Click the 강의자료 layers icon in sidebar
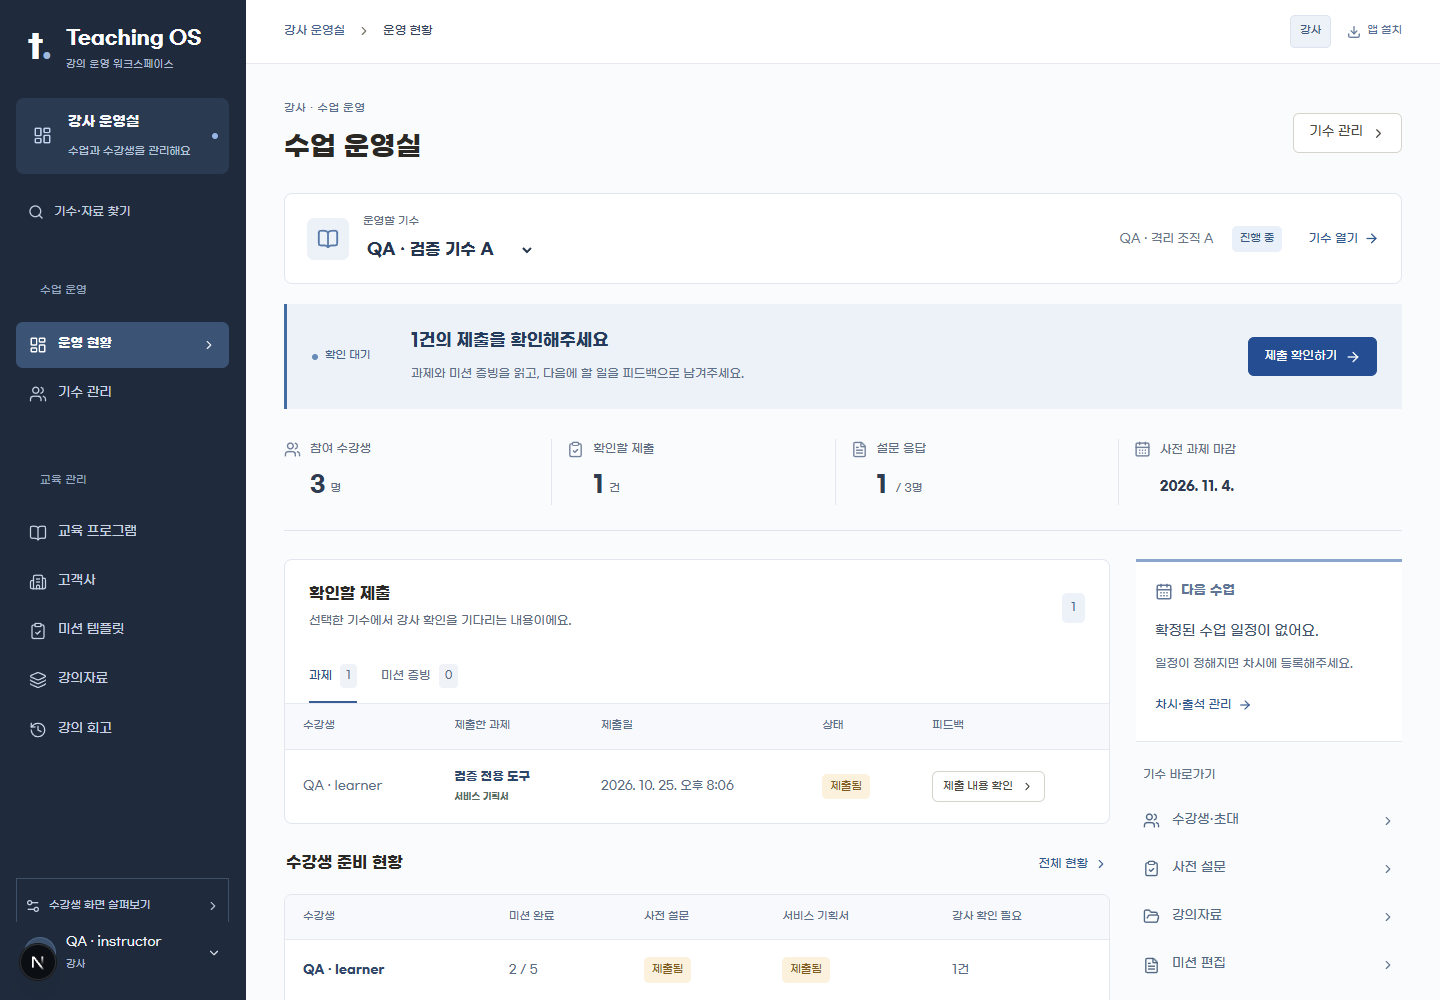 (38, 679)
